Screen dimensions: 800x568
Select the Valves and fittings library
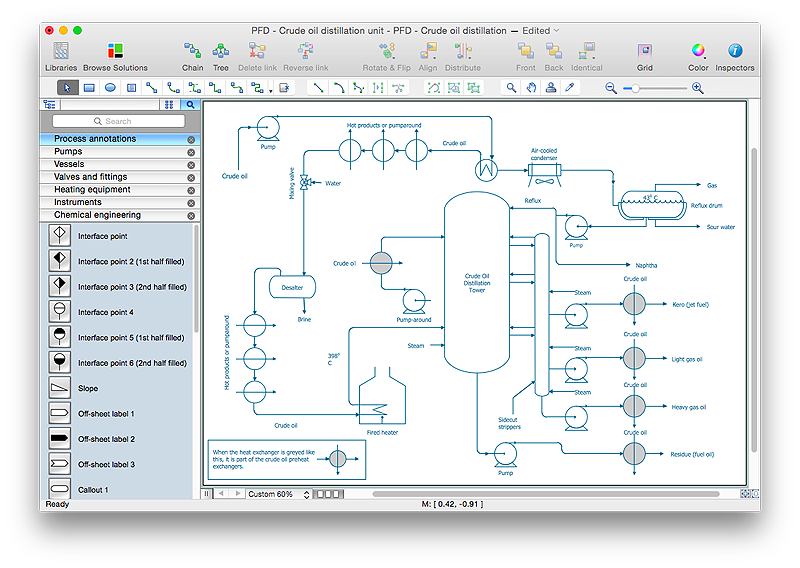[x=90, y=177]
